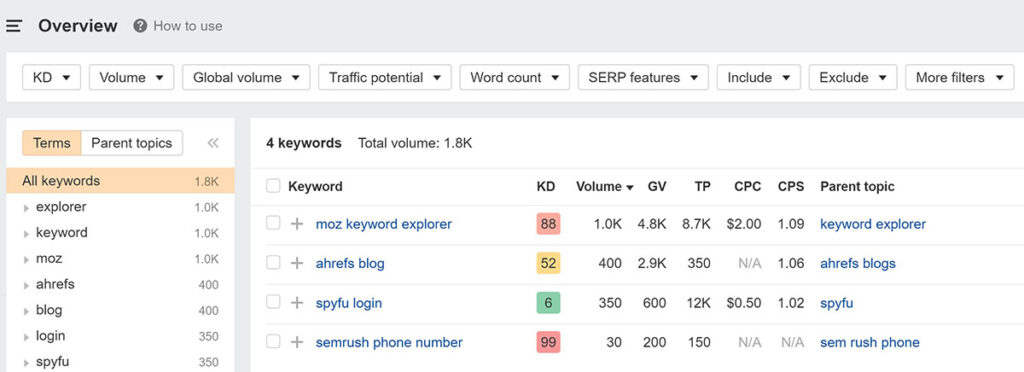Add semrush phone number using plus icon
Viewport: 1024px width, 372px height.
[297, 342]
